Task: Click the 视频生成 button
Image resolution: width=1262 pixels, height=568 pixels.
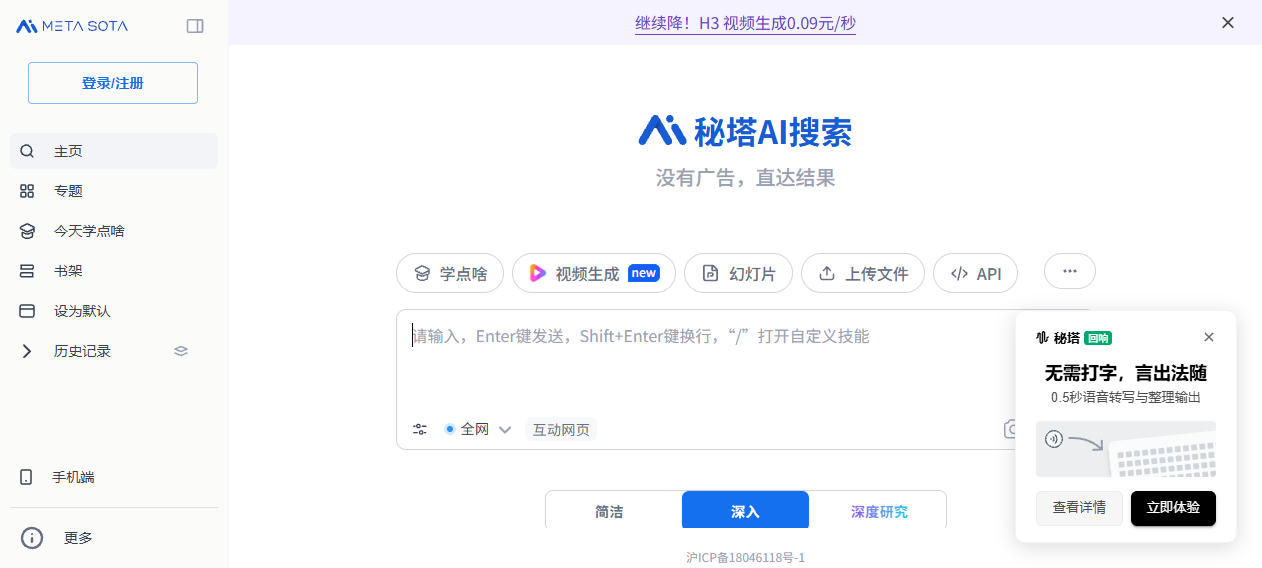Action: tap(594, 273)
